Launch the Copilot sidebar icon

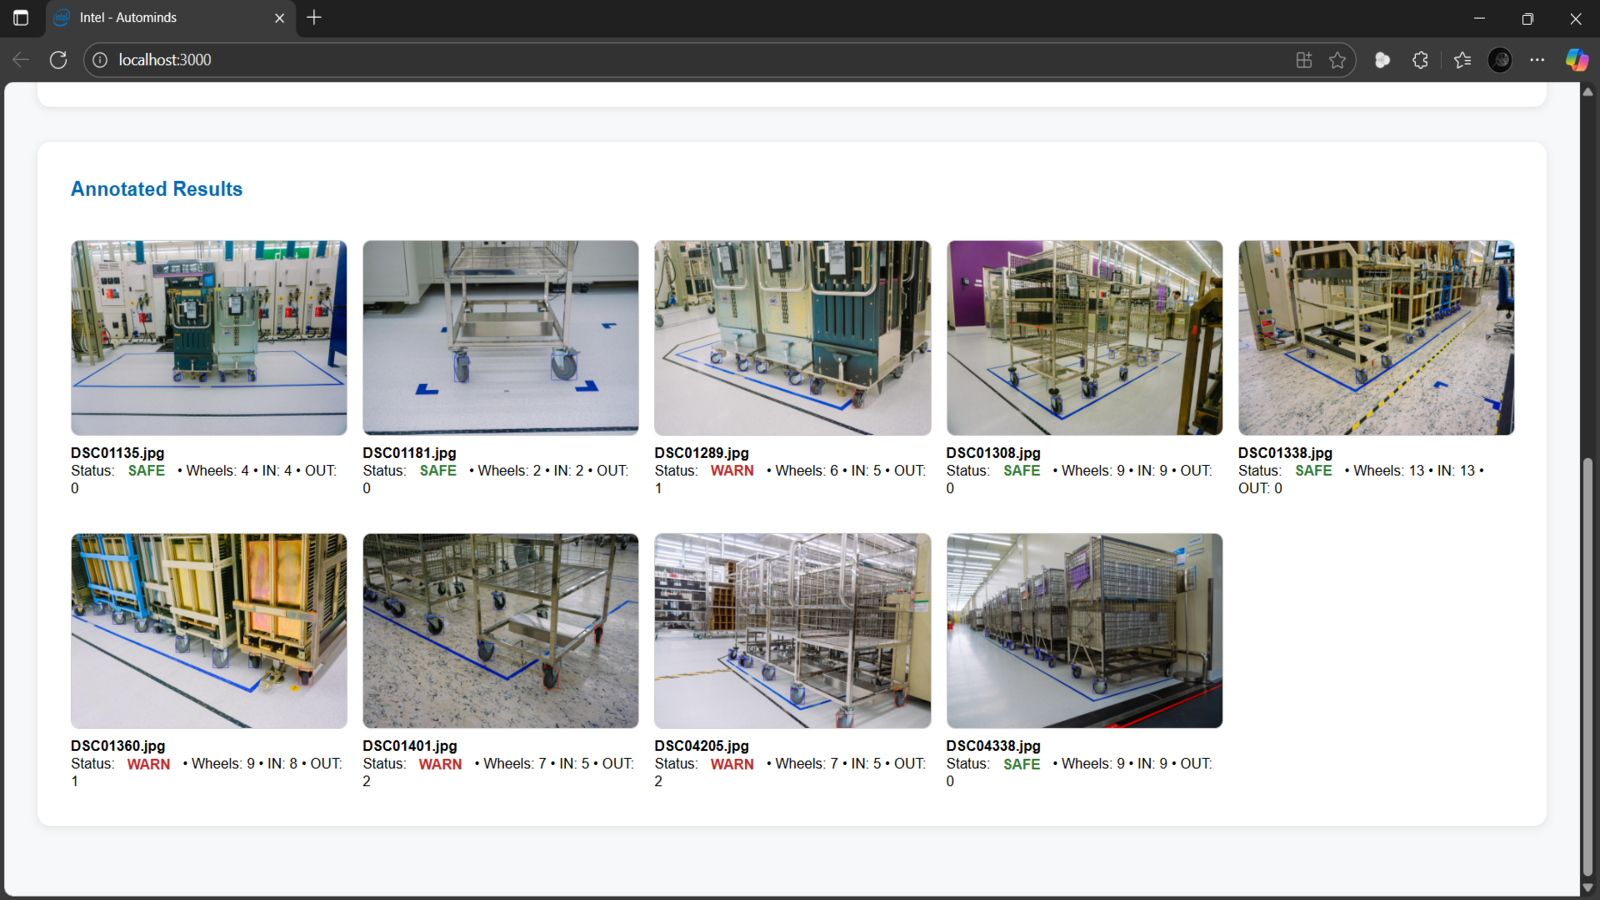pyautogui.click(x=1577, y=60)
